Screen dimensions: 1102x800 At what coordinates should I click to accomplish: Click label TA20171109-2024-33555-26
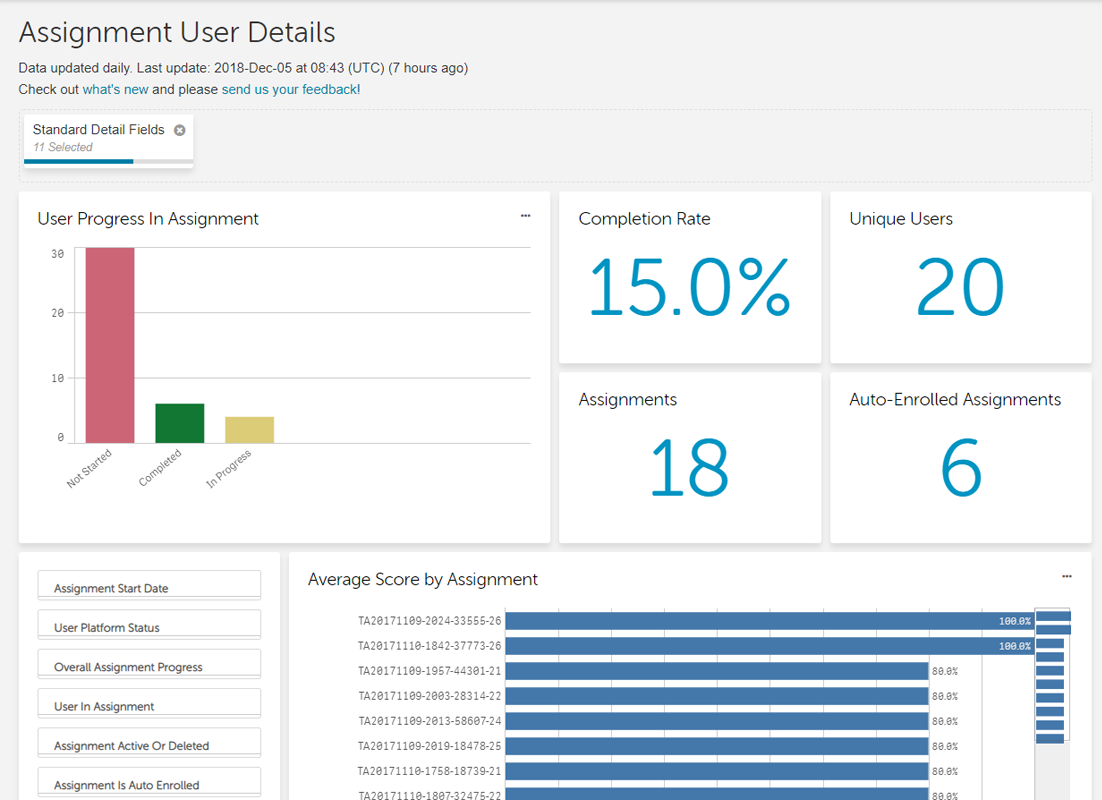(x=429, y=621)
